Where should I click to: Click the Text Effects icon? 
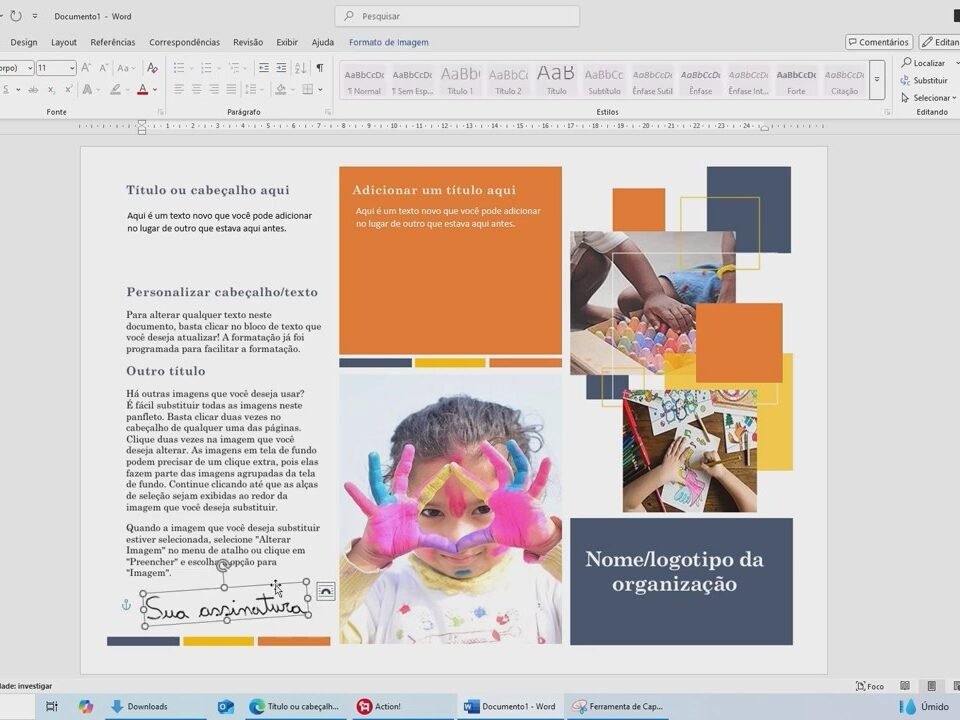pos(88,89)
